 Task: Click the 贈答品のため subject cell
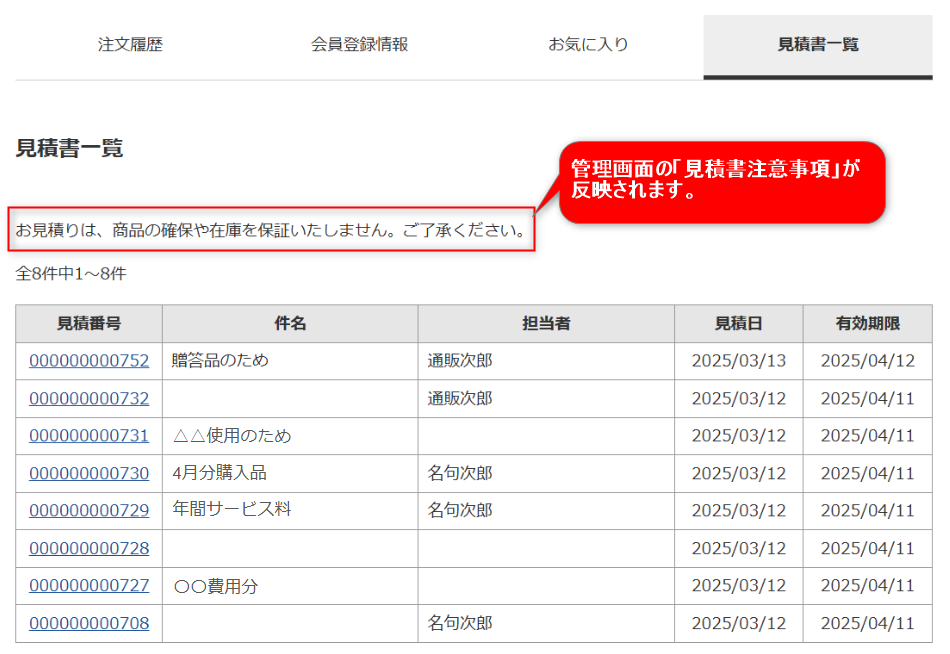[220, 361]
